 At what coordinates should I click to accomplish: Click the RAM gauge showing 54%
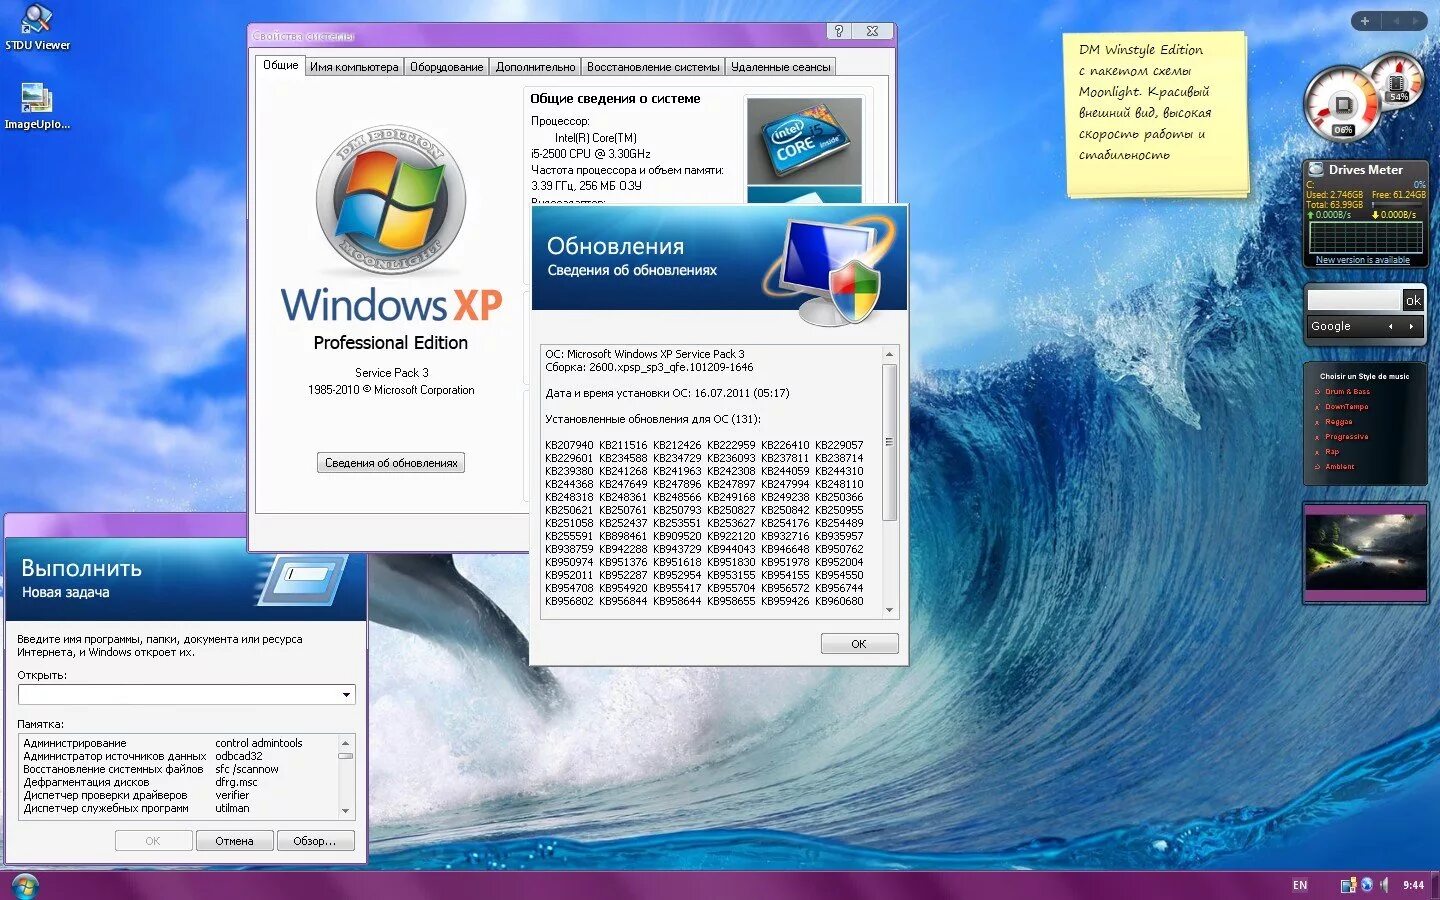(x=1398, y=82)
